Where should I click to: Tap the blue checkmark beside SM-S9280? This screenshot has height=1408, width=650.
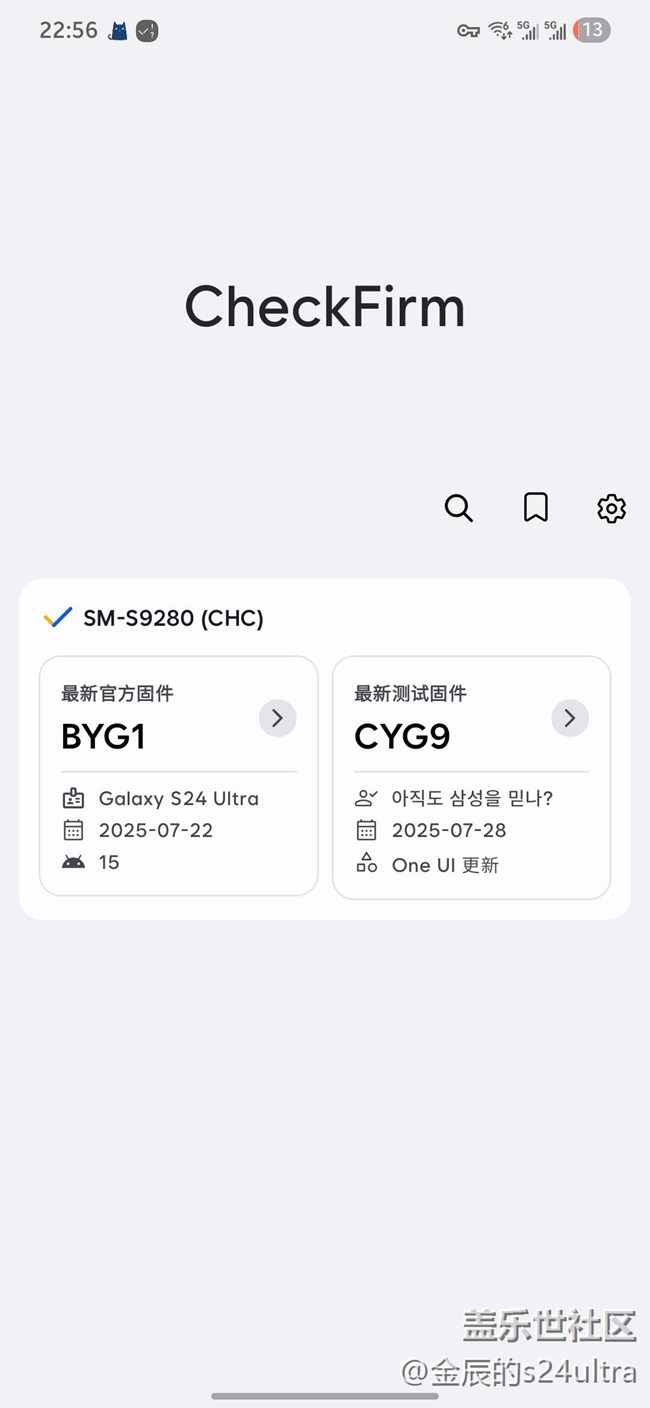[58, 618]
